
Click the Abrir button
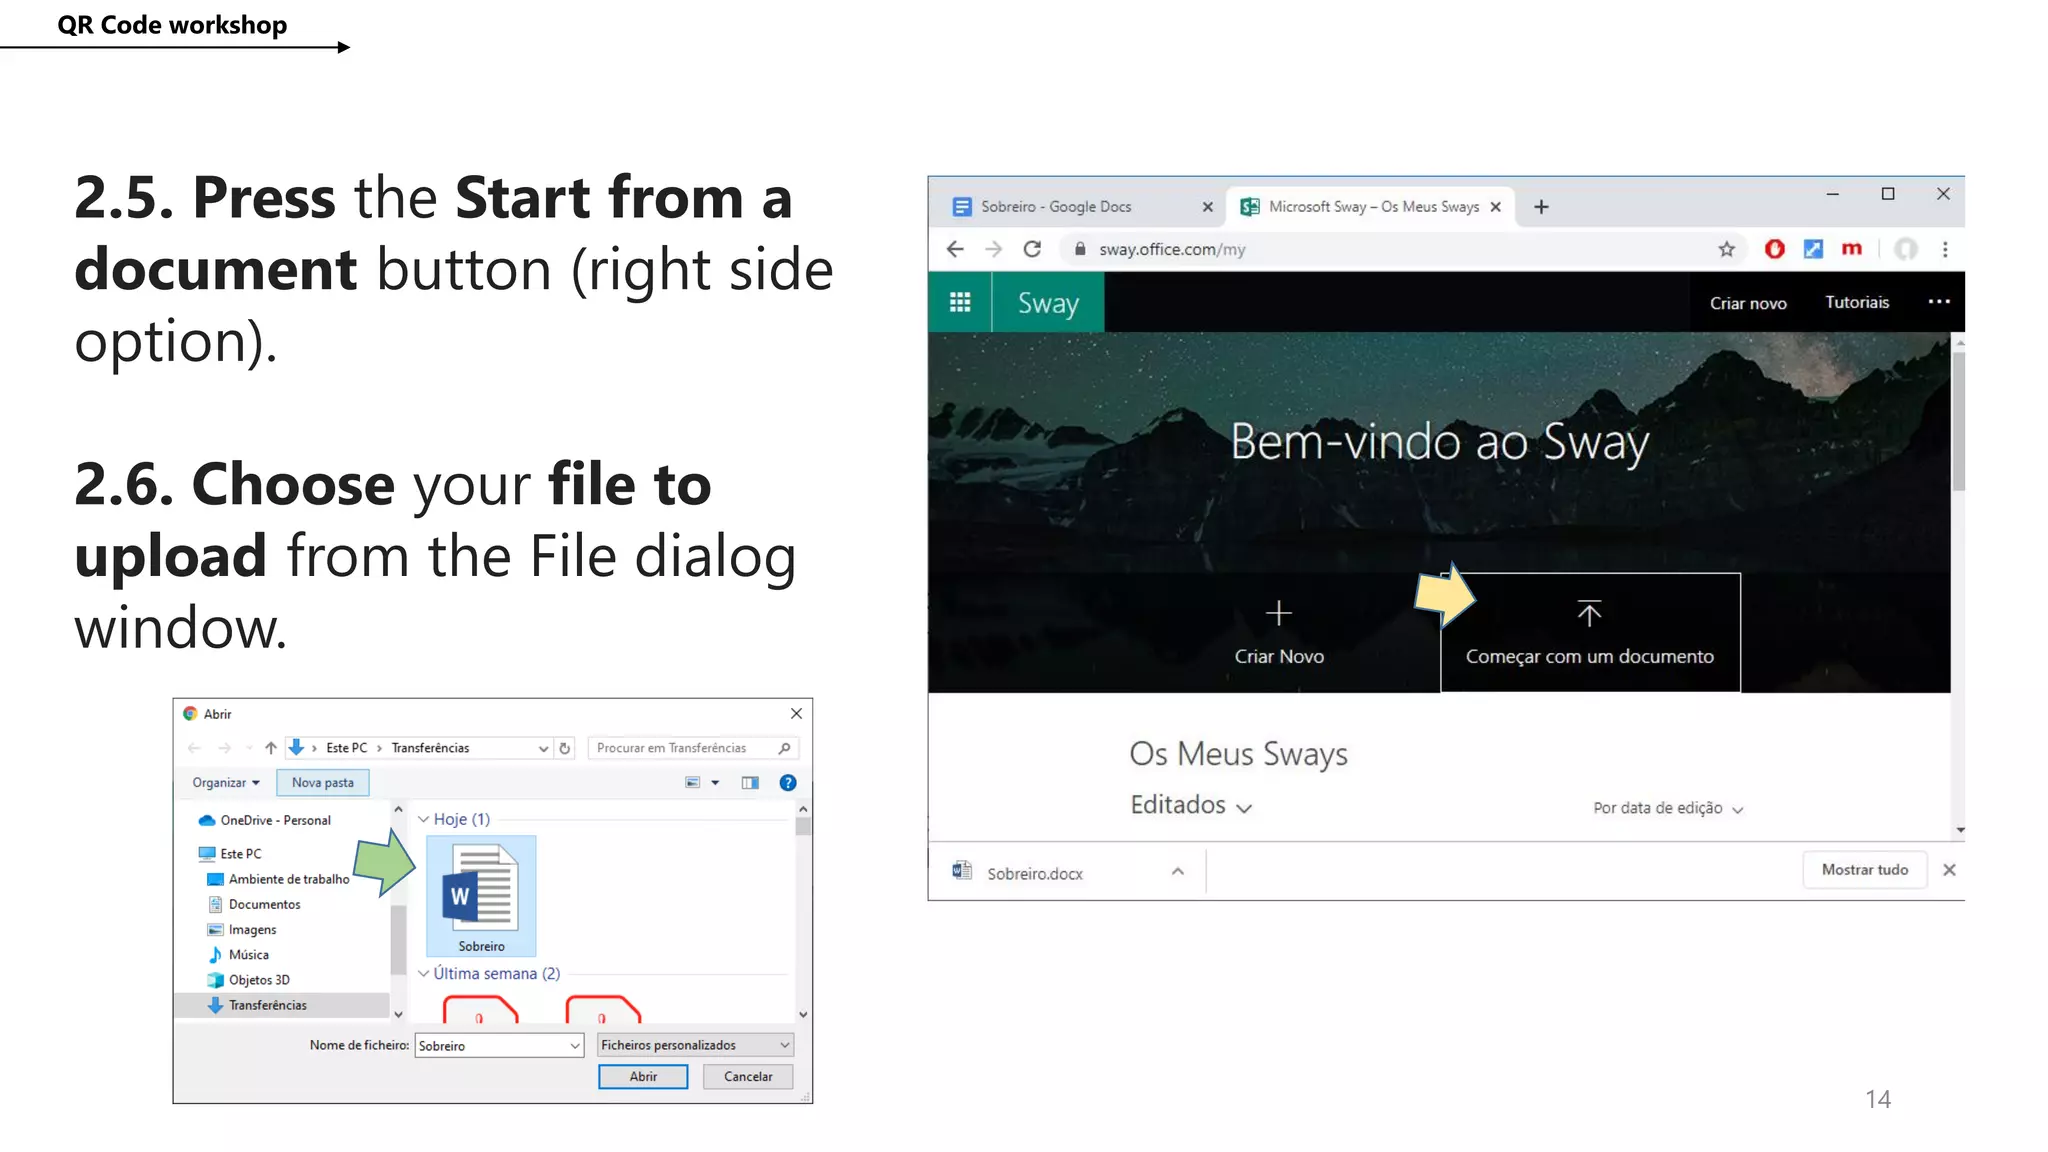click(x=643, y=1076)
